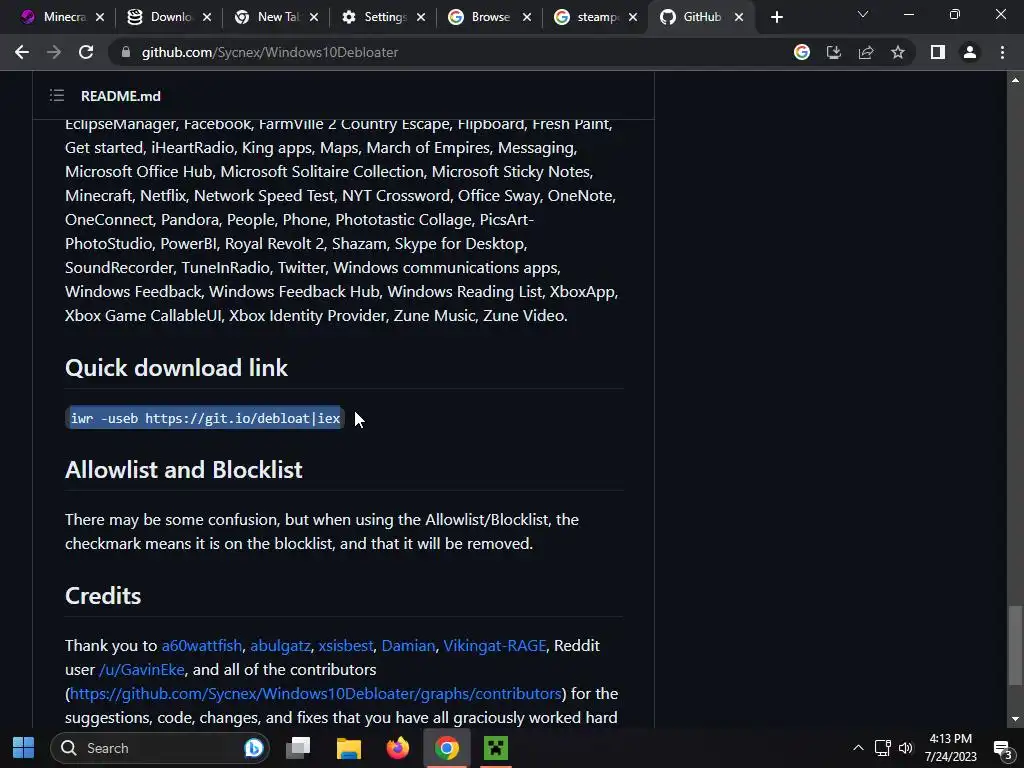Open Minecraft from the taskbar
The height and width of the screenshot is (768, 1024).
point(496,748)
